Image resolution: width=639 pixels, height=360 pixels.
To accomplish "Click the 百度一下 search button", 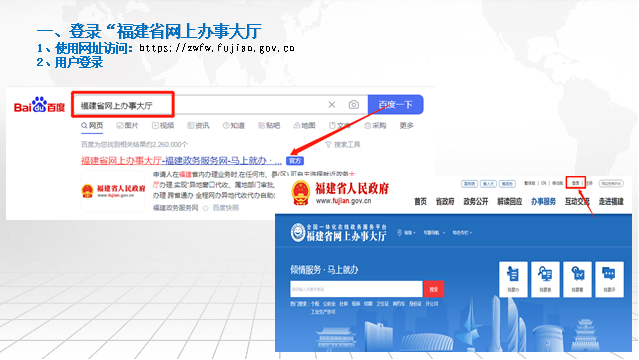I will [395, 105].
